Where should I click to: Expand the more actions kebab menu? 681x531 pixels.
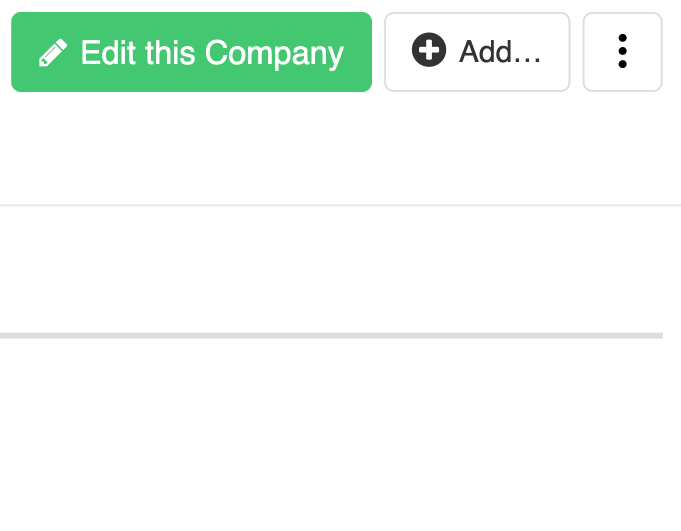tap(622, 52)
